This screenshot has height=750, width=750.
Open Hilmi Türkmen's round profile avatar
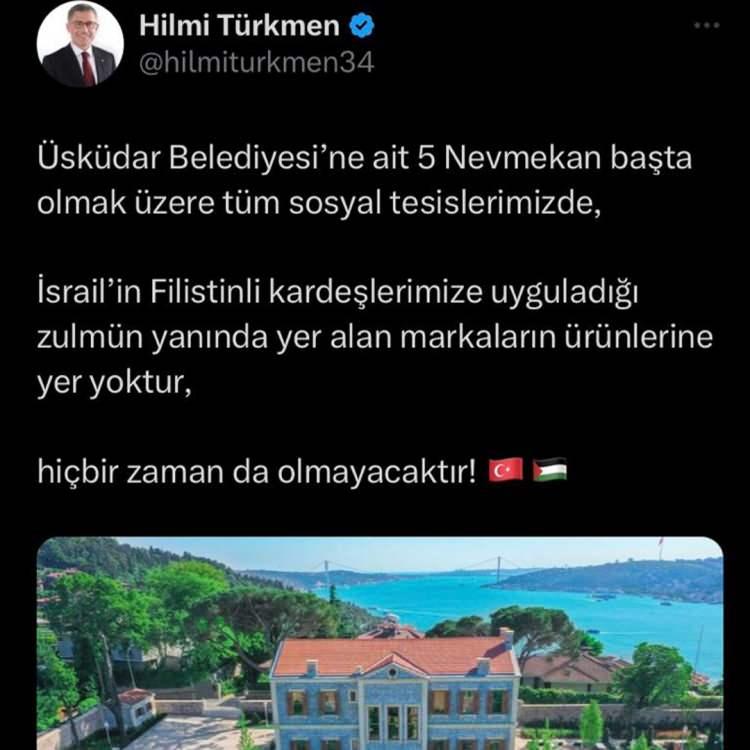coord(80,44)
